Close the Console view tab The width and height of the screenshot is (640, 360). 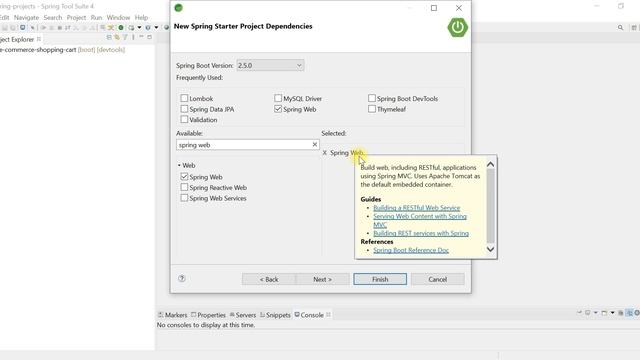[328, 315]
